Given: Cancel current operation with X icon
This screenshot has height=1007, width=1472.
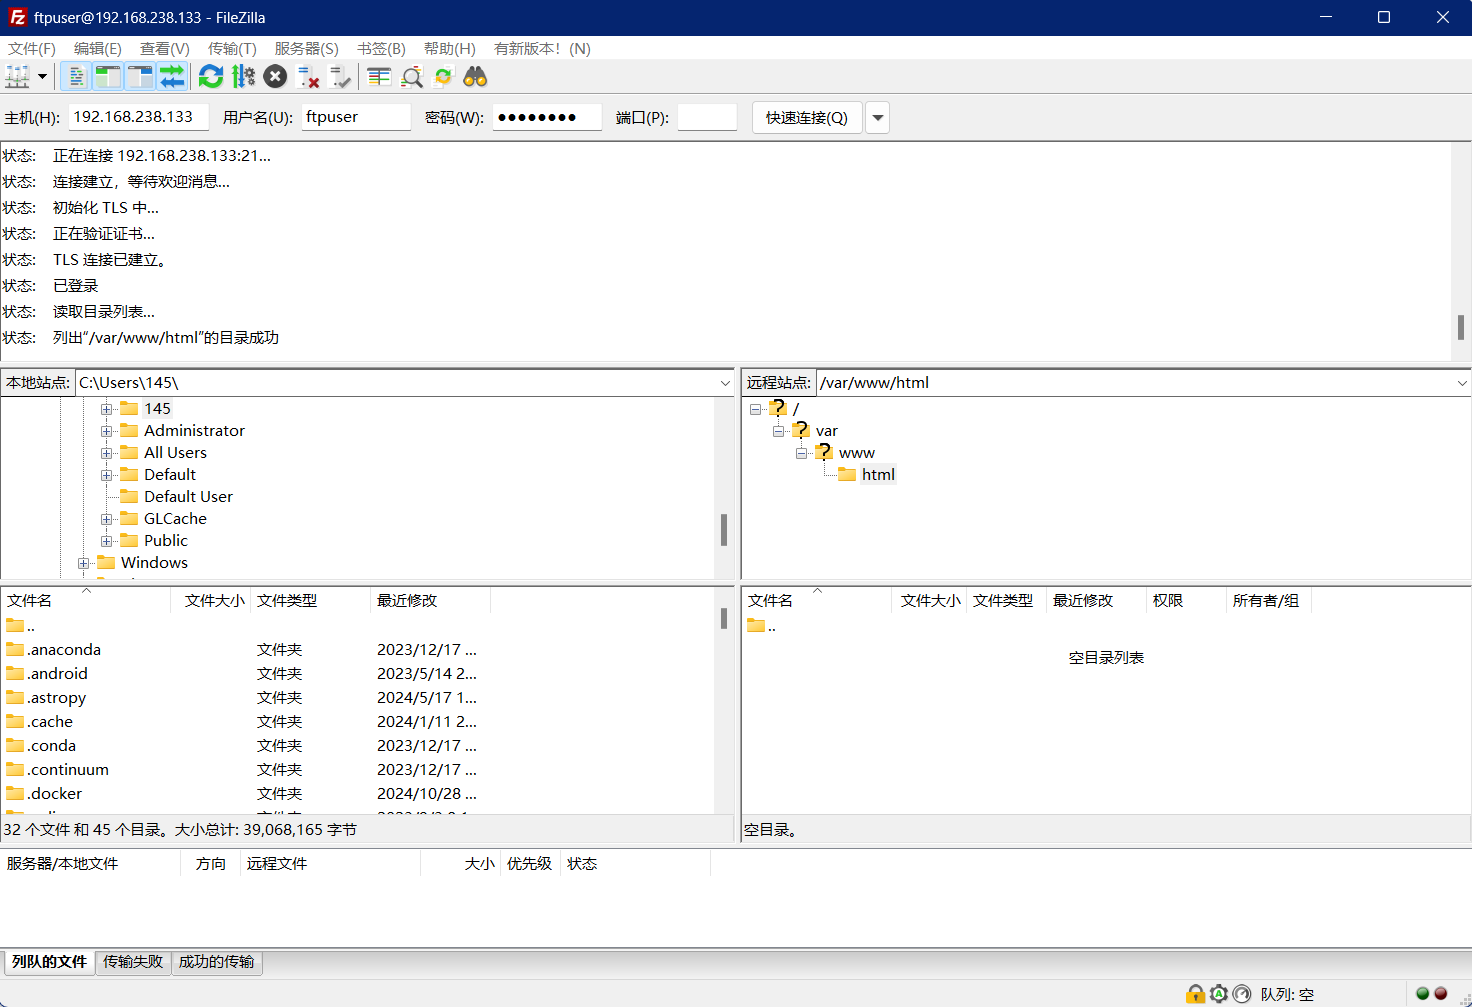Looking at the screenshot, I should 276,77.
